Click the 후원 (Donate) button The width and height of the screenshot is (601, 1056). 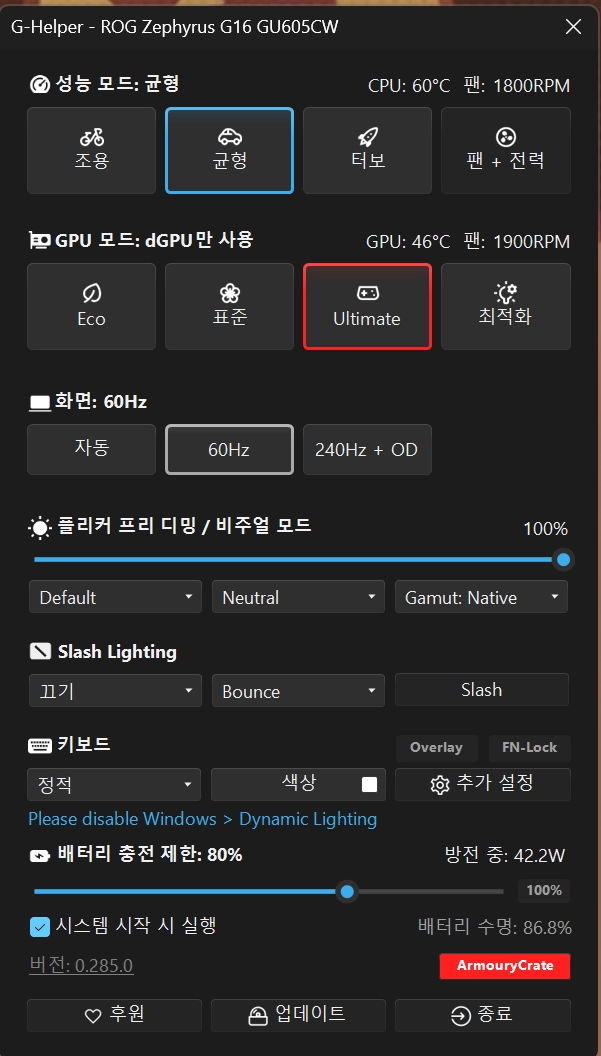tap(115, 1015)
